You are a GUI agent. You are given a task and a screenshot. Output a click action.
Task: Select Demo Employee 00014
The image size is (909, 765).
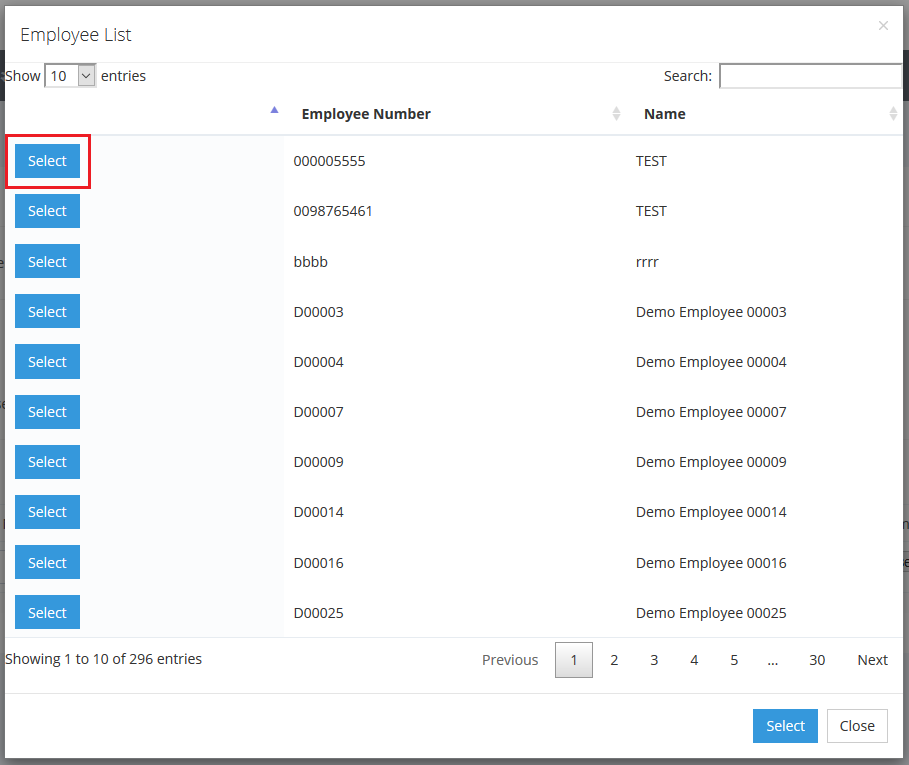(47, 512)
